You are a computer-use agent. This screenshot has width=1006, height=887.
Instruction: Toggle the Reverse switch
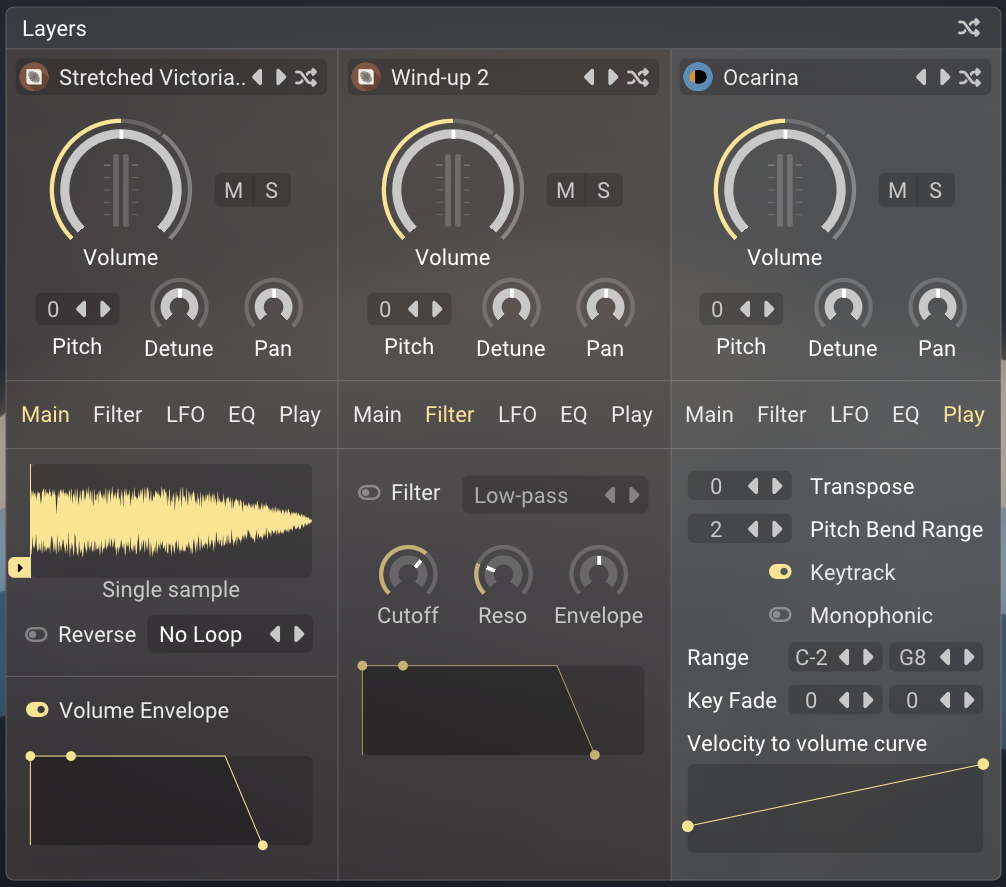[37, 635]
